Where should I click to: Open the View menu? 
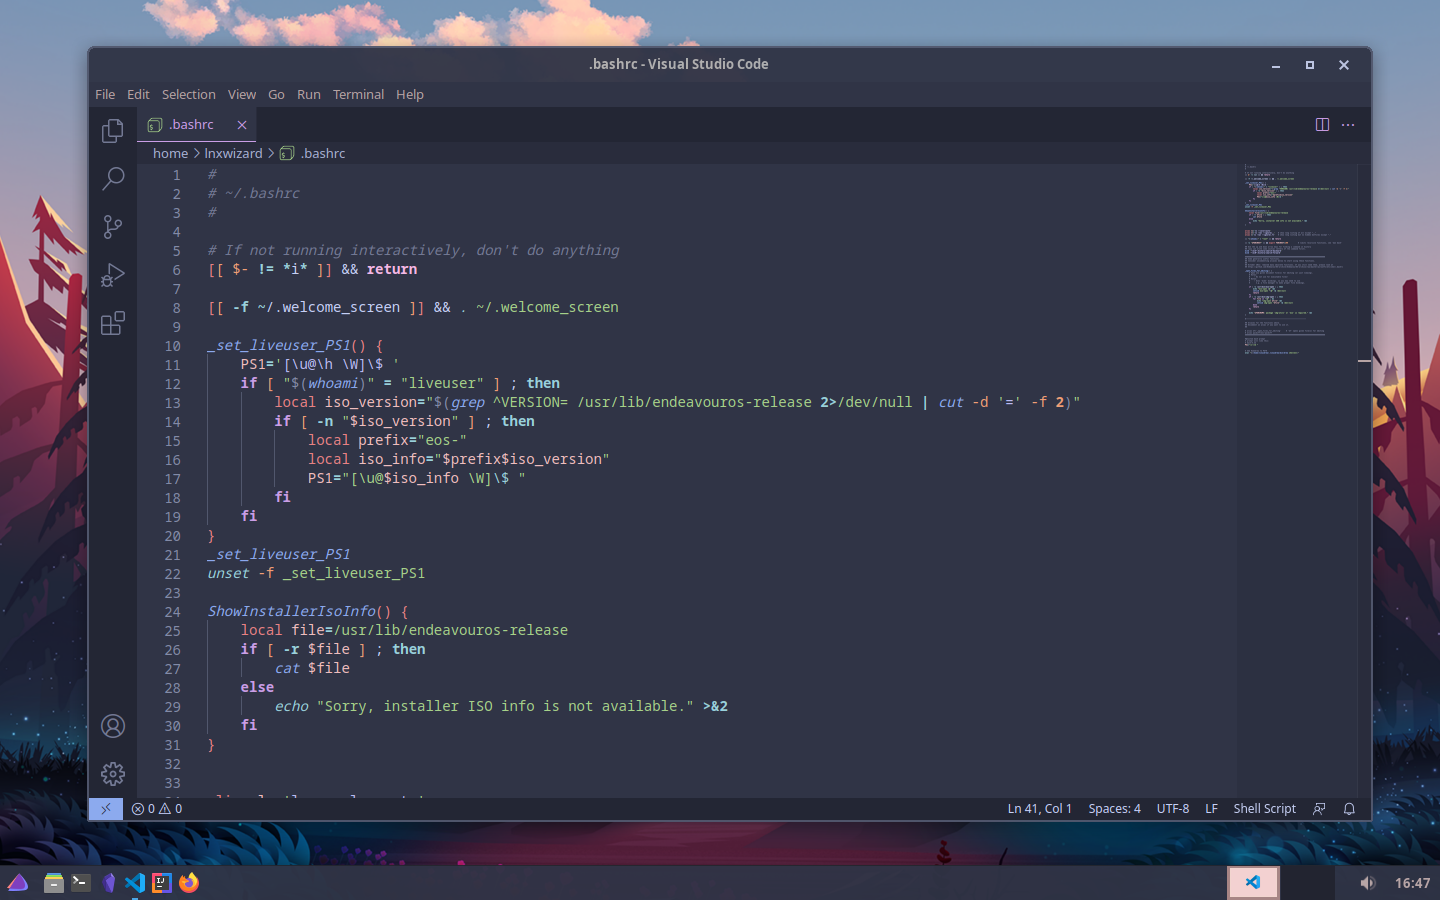coord(242,95)
